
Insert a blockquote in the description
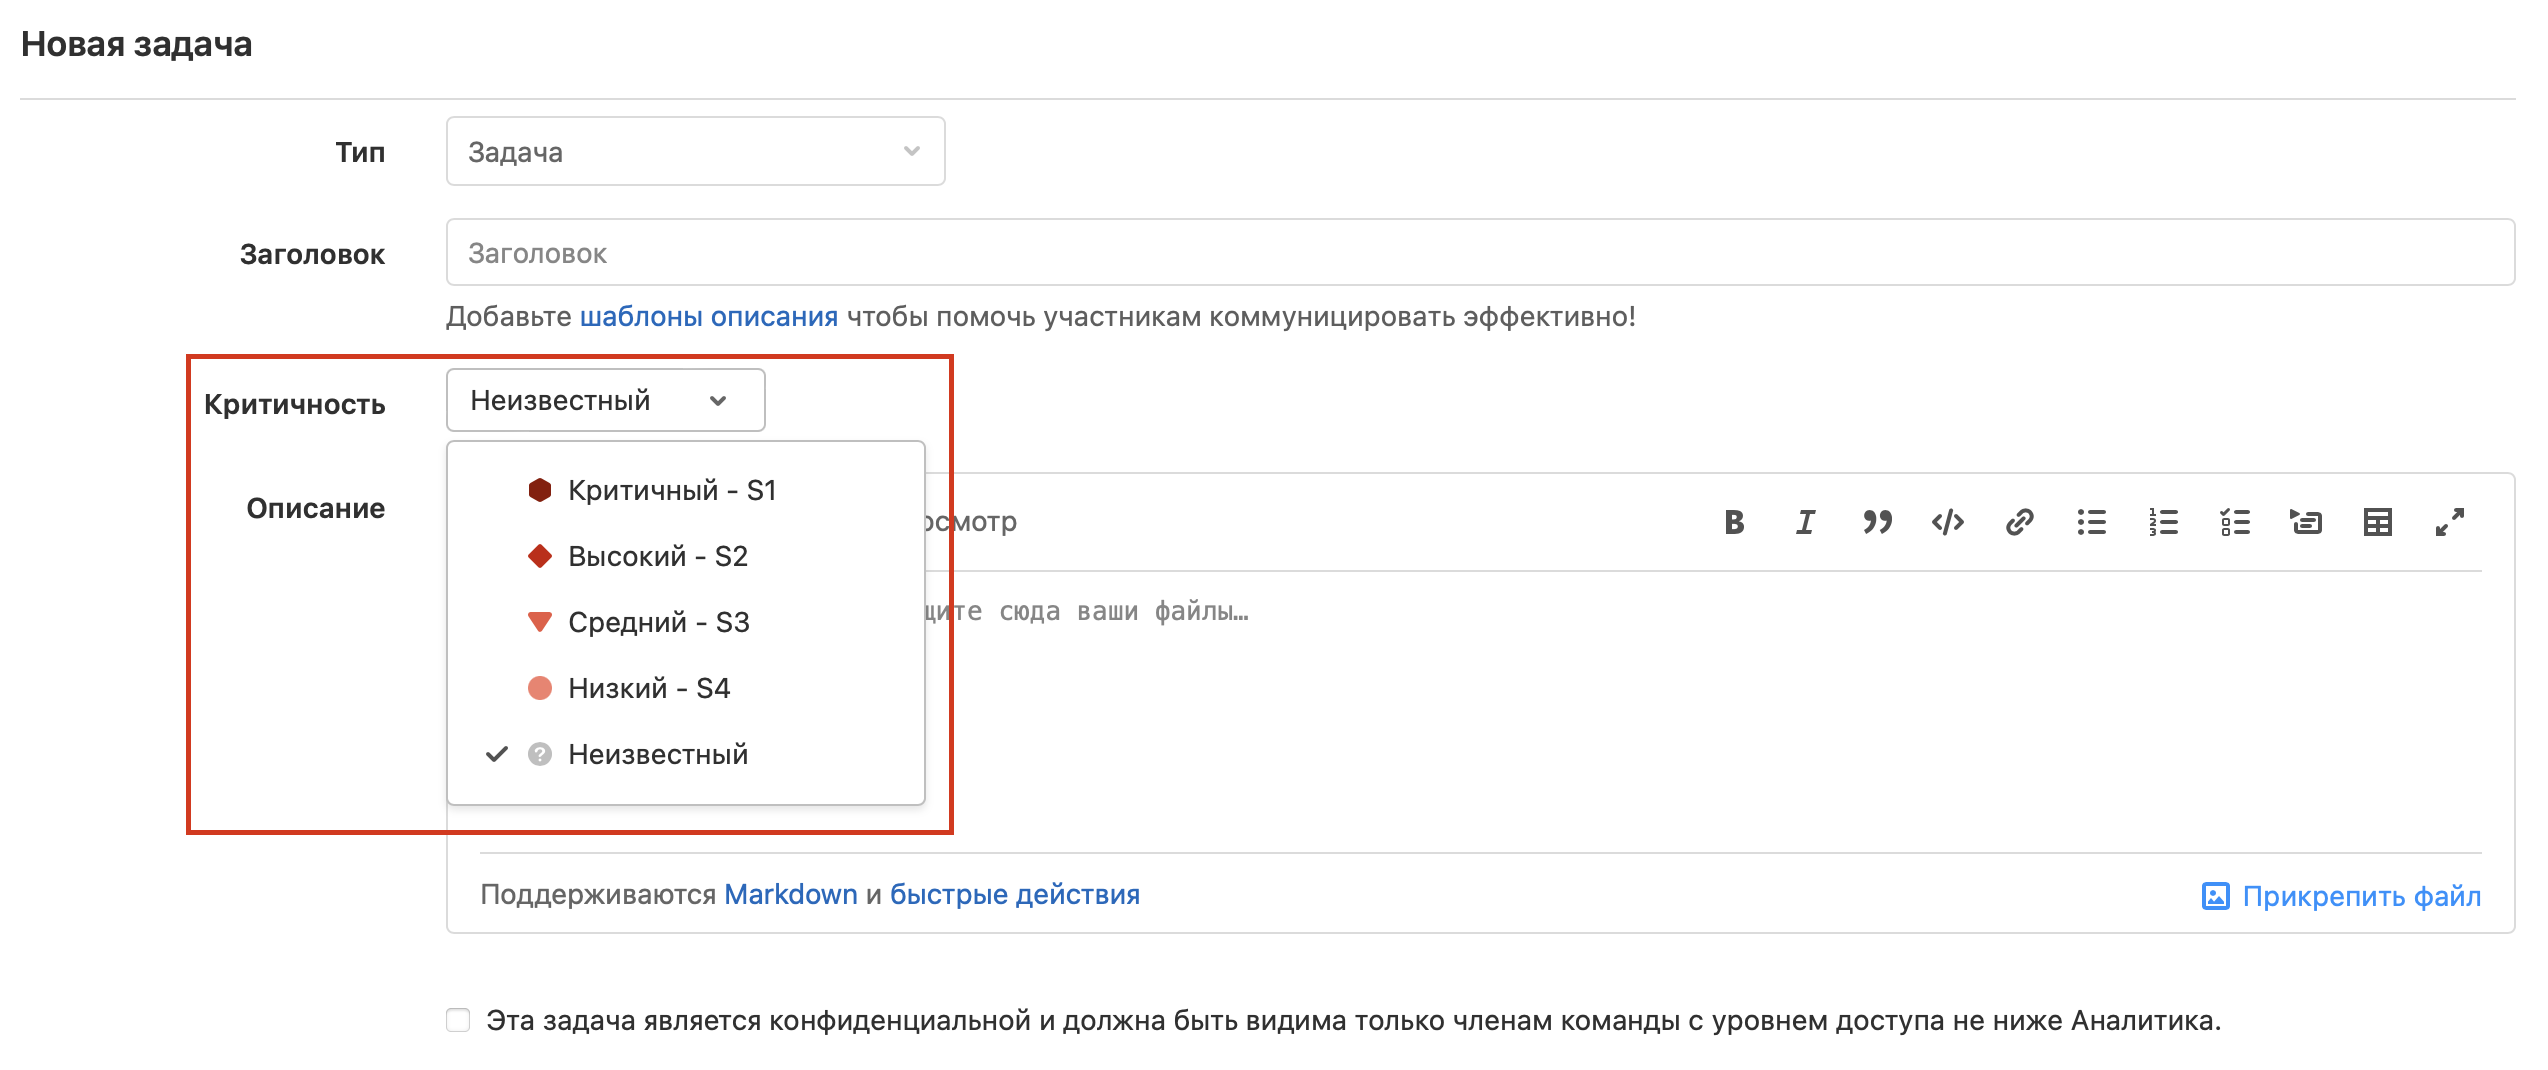click(x=1877, y=522)
